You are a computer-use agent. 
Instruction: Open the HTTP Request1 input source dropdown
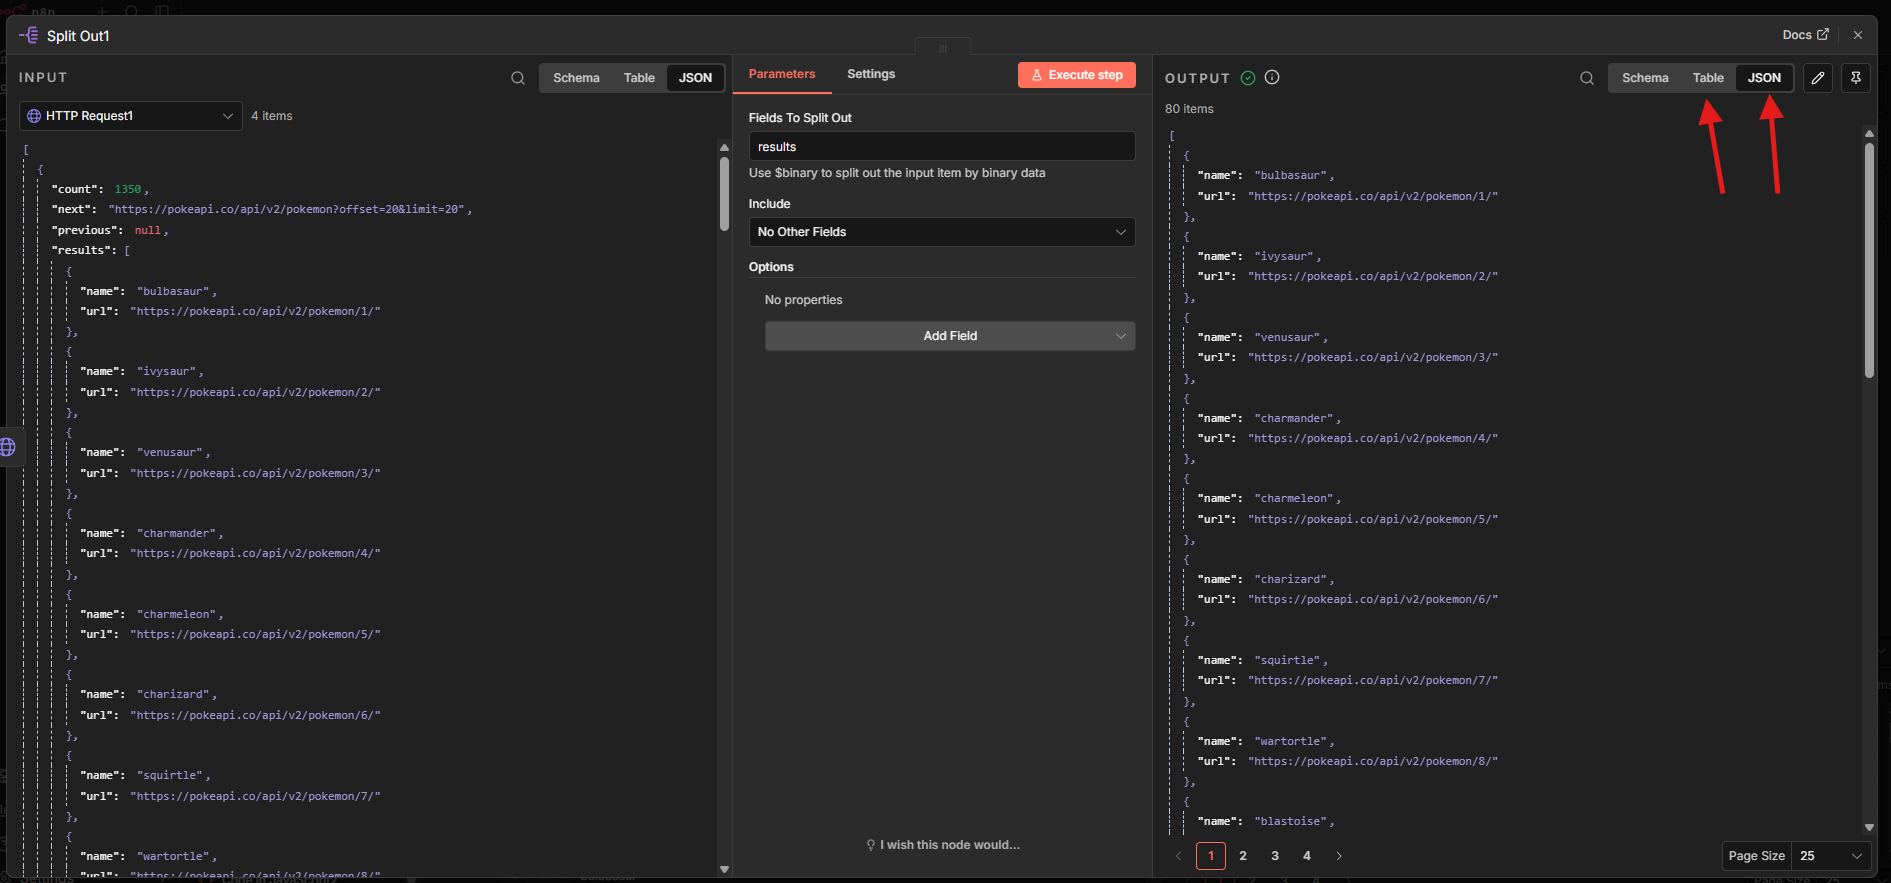point(131,116)
